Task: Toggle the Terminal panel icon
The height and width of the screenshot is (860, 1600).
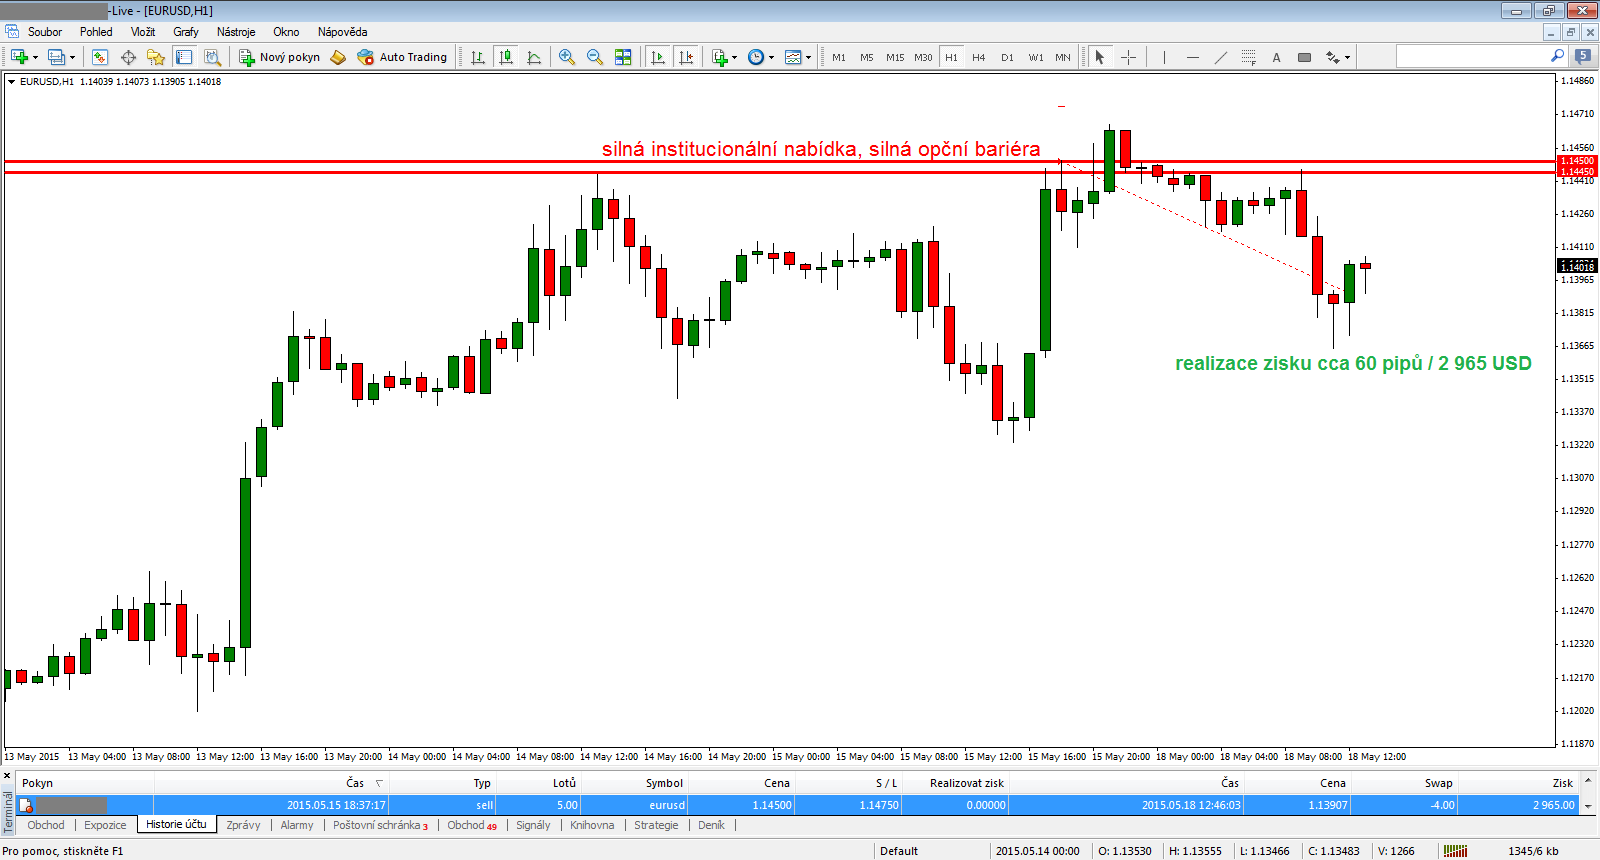Action: click(184, 57)
